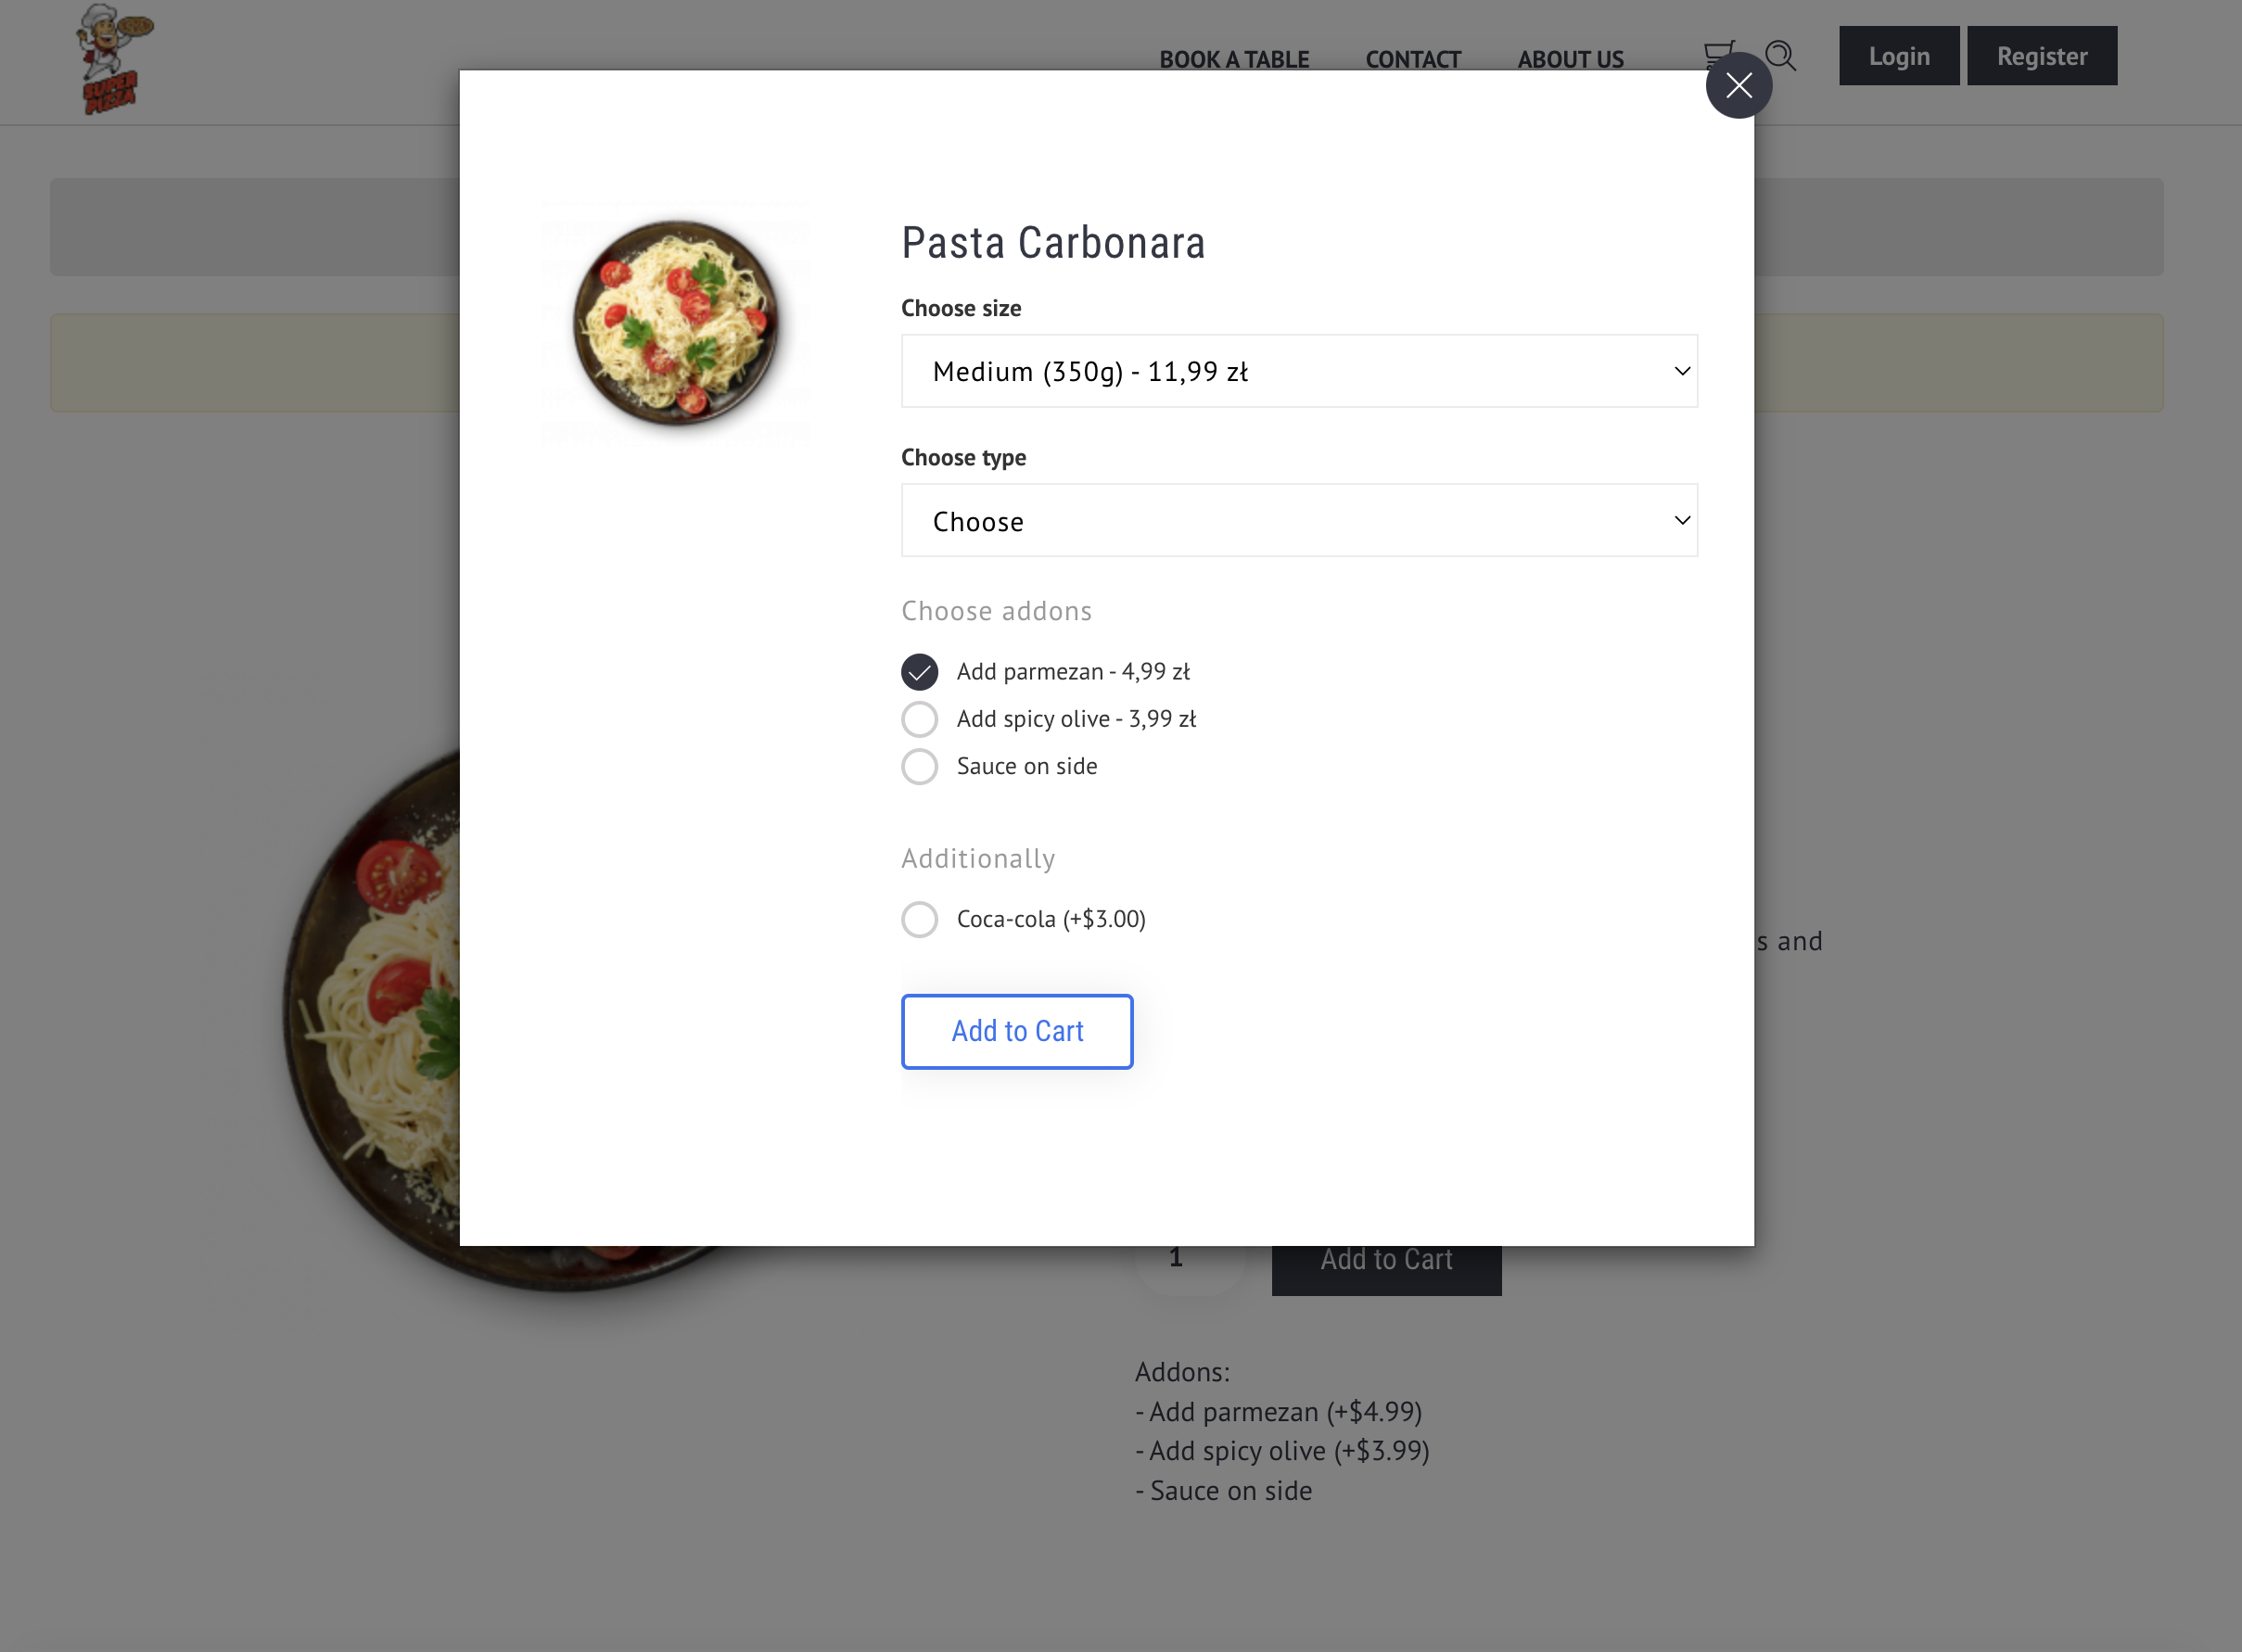Click the Login button
The image size is (2242, 1652).
tap(1898, 56)
